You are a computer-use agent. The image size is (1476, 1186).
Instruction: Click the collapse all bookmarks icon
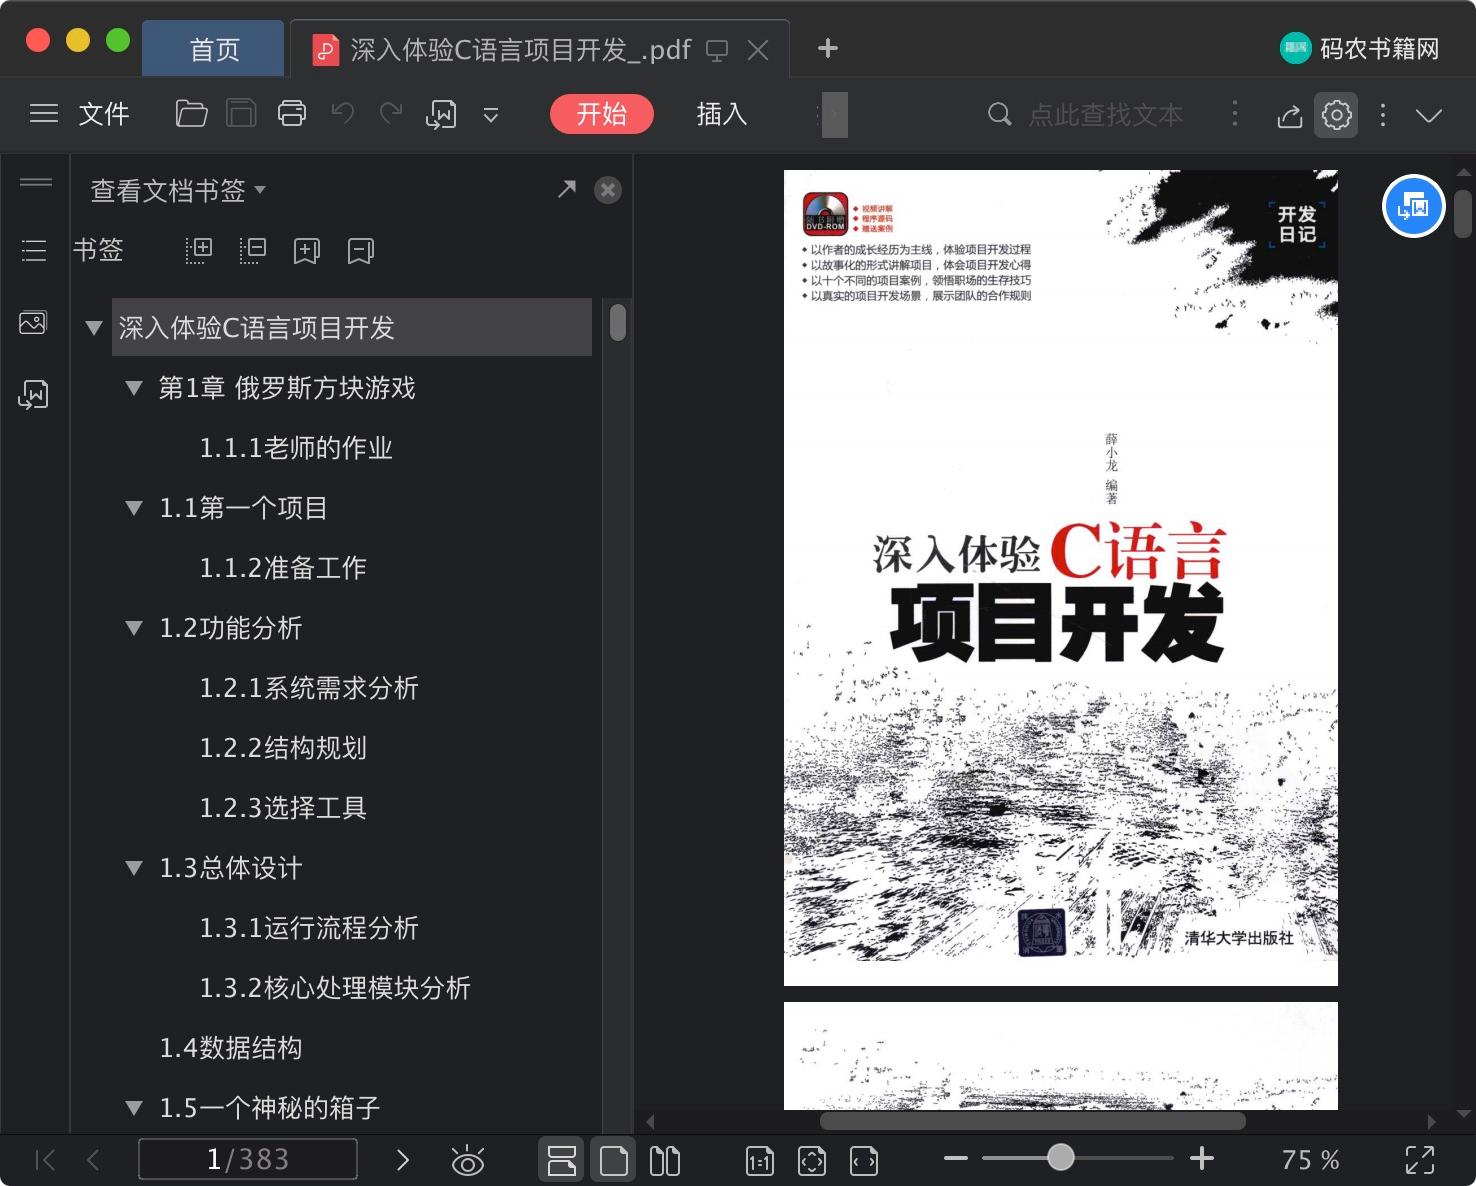coord(253,250)
